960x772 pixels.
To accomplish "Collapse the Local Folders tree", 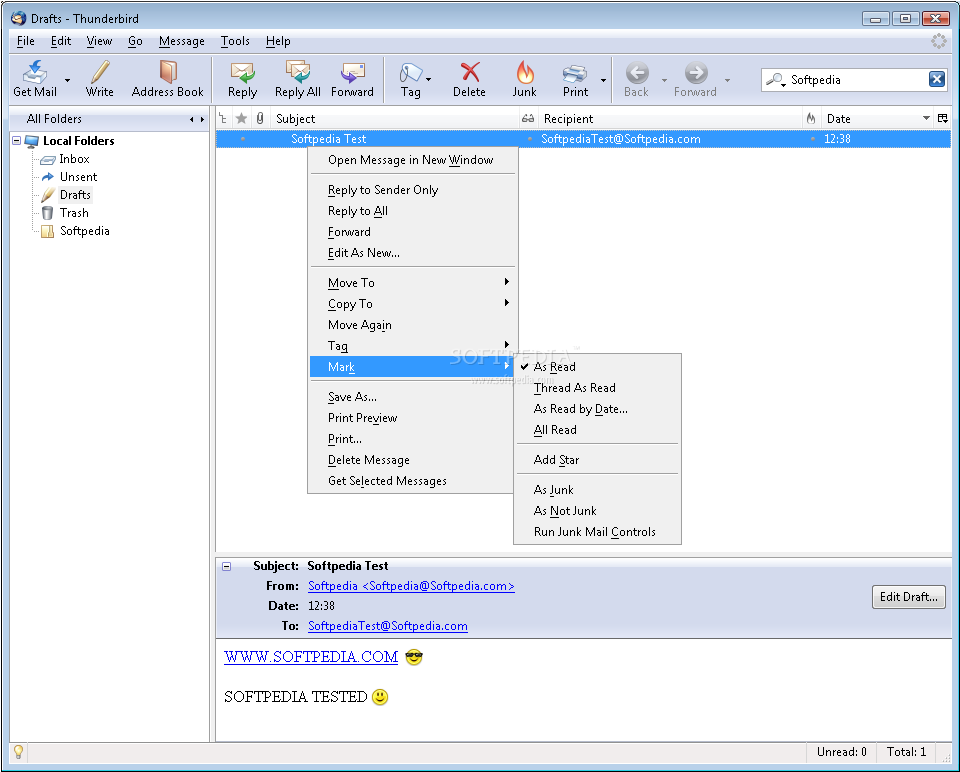I will pos(17,141).
